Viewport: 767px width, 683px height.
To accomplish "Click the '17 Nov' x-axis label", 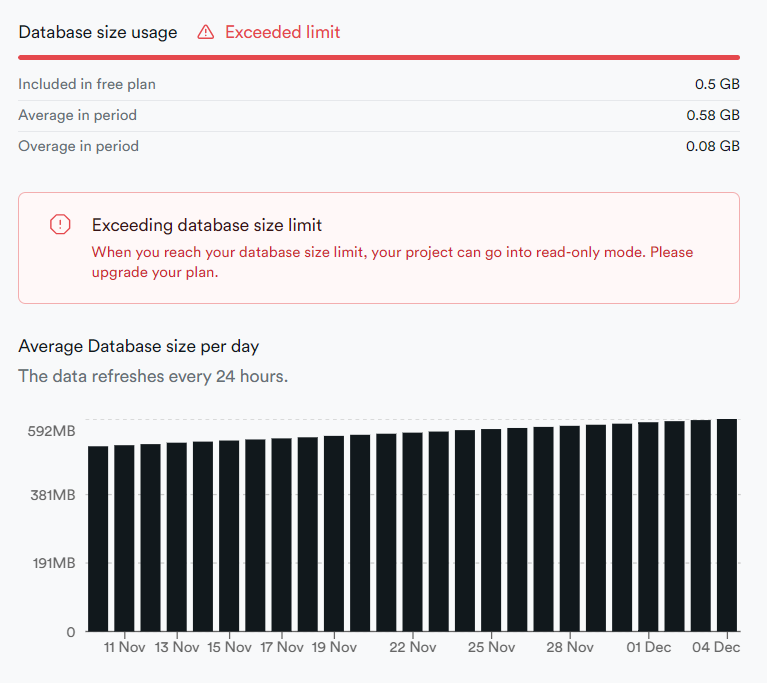I will click(x=282, y=647).
